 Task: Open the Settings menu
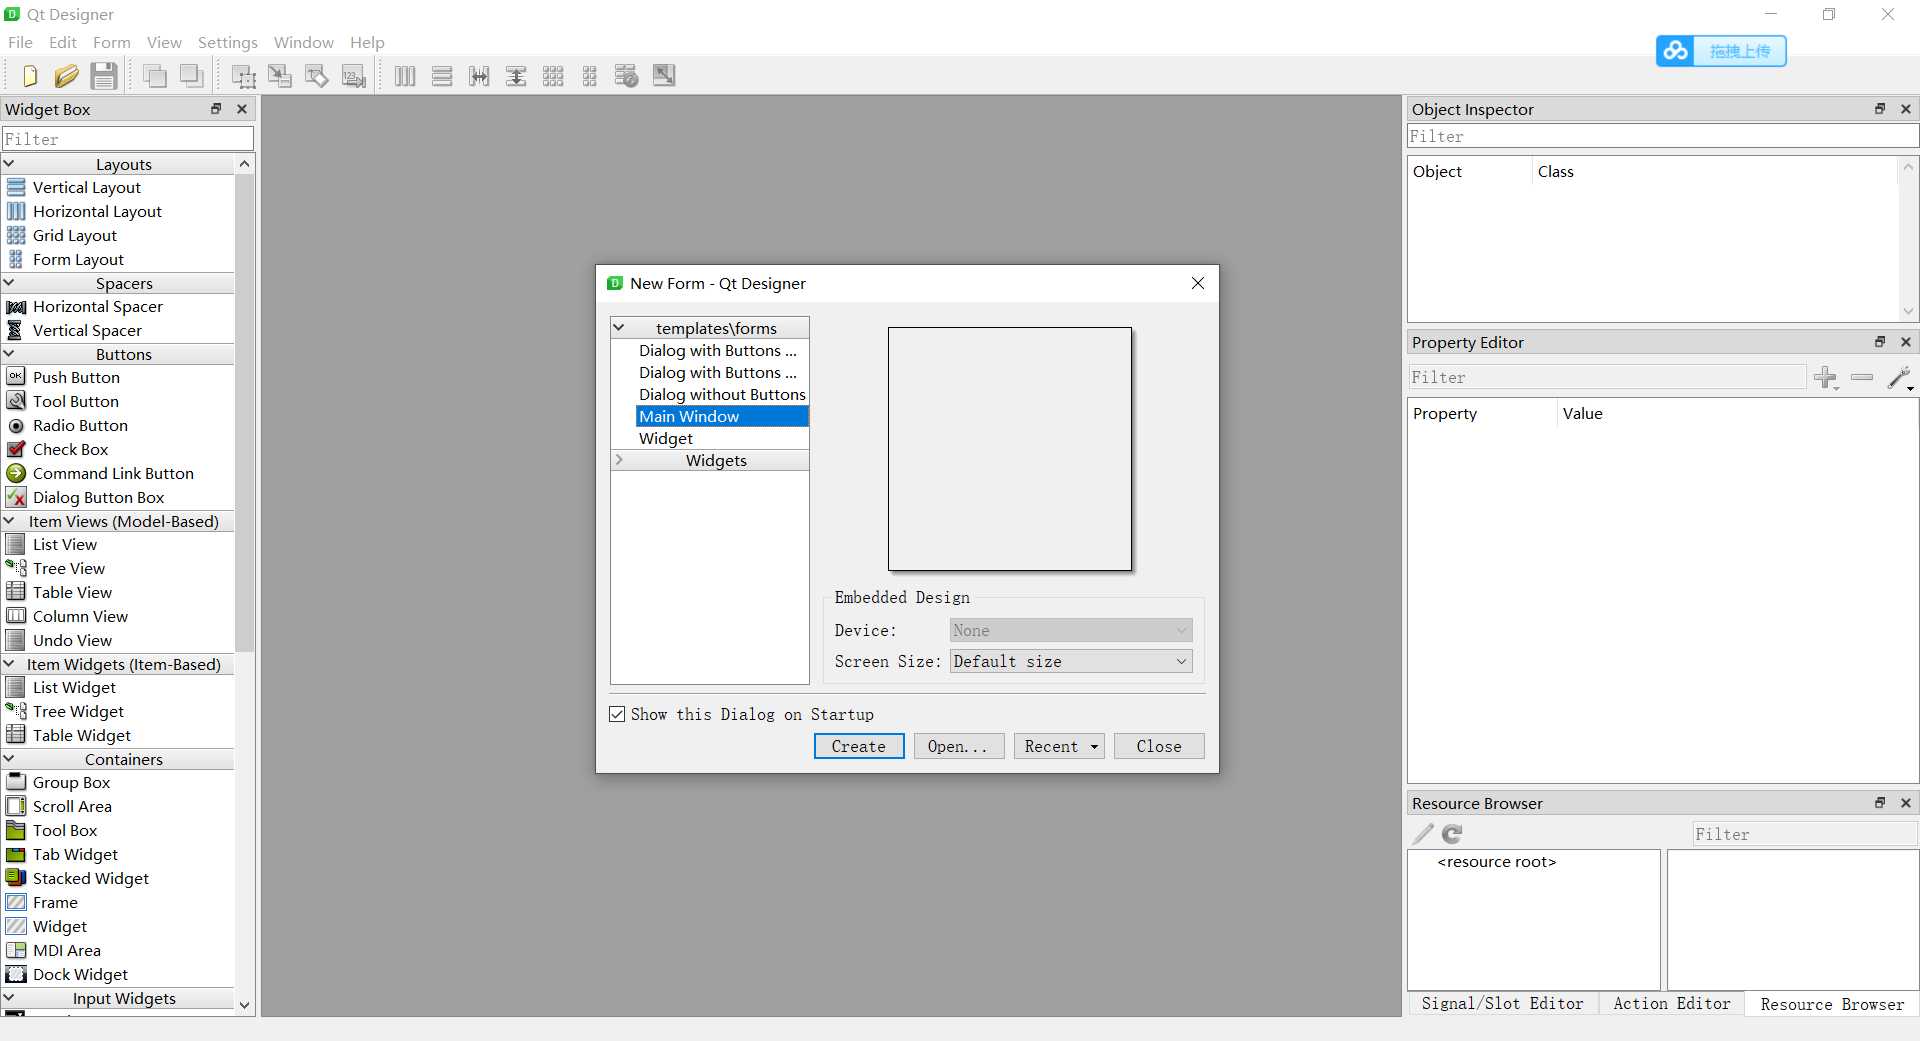(228, 42)
